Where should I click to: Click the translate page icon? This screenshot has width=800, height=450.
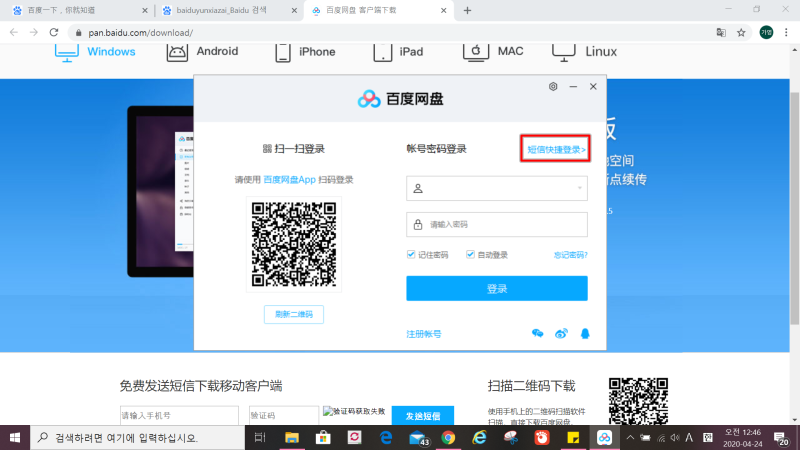pos(721,33)
